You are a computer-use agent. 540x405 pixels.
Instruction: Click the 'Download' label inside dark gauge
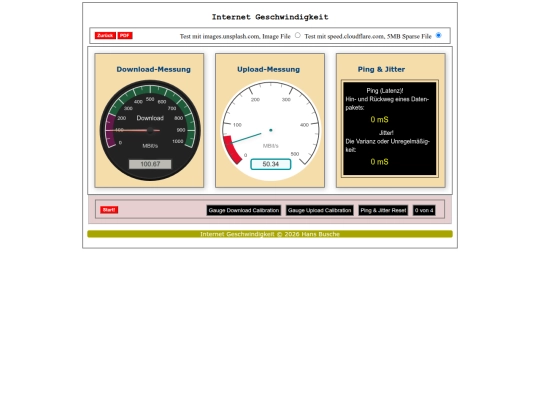tap(150, 118)
